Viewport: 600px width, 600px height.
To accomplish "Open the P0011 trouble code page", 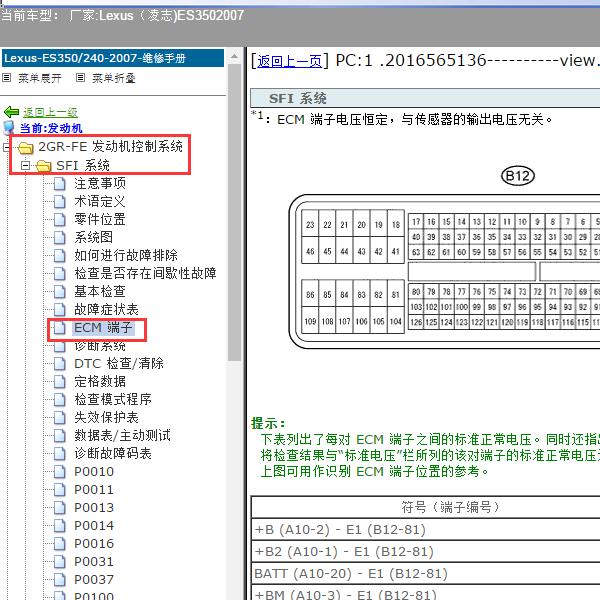I will pyautogui.click(x=94, y=489).
